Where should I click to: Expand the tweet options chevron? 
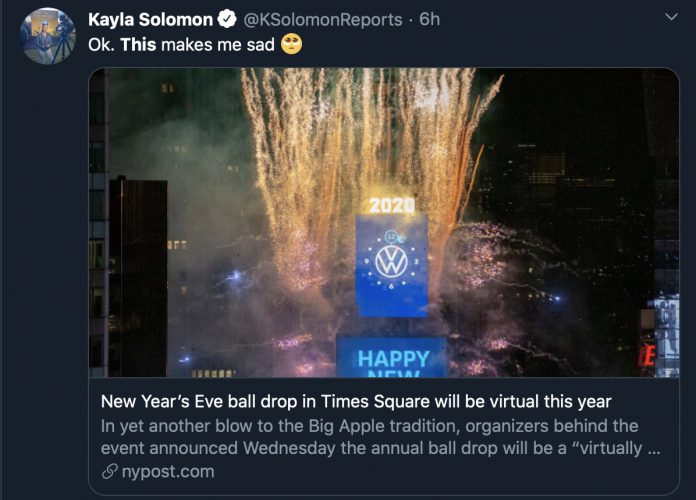[671, 17]
